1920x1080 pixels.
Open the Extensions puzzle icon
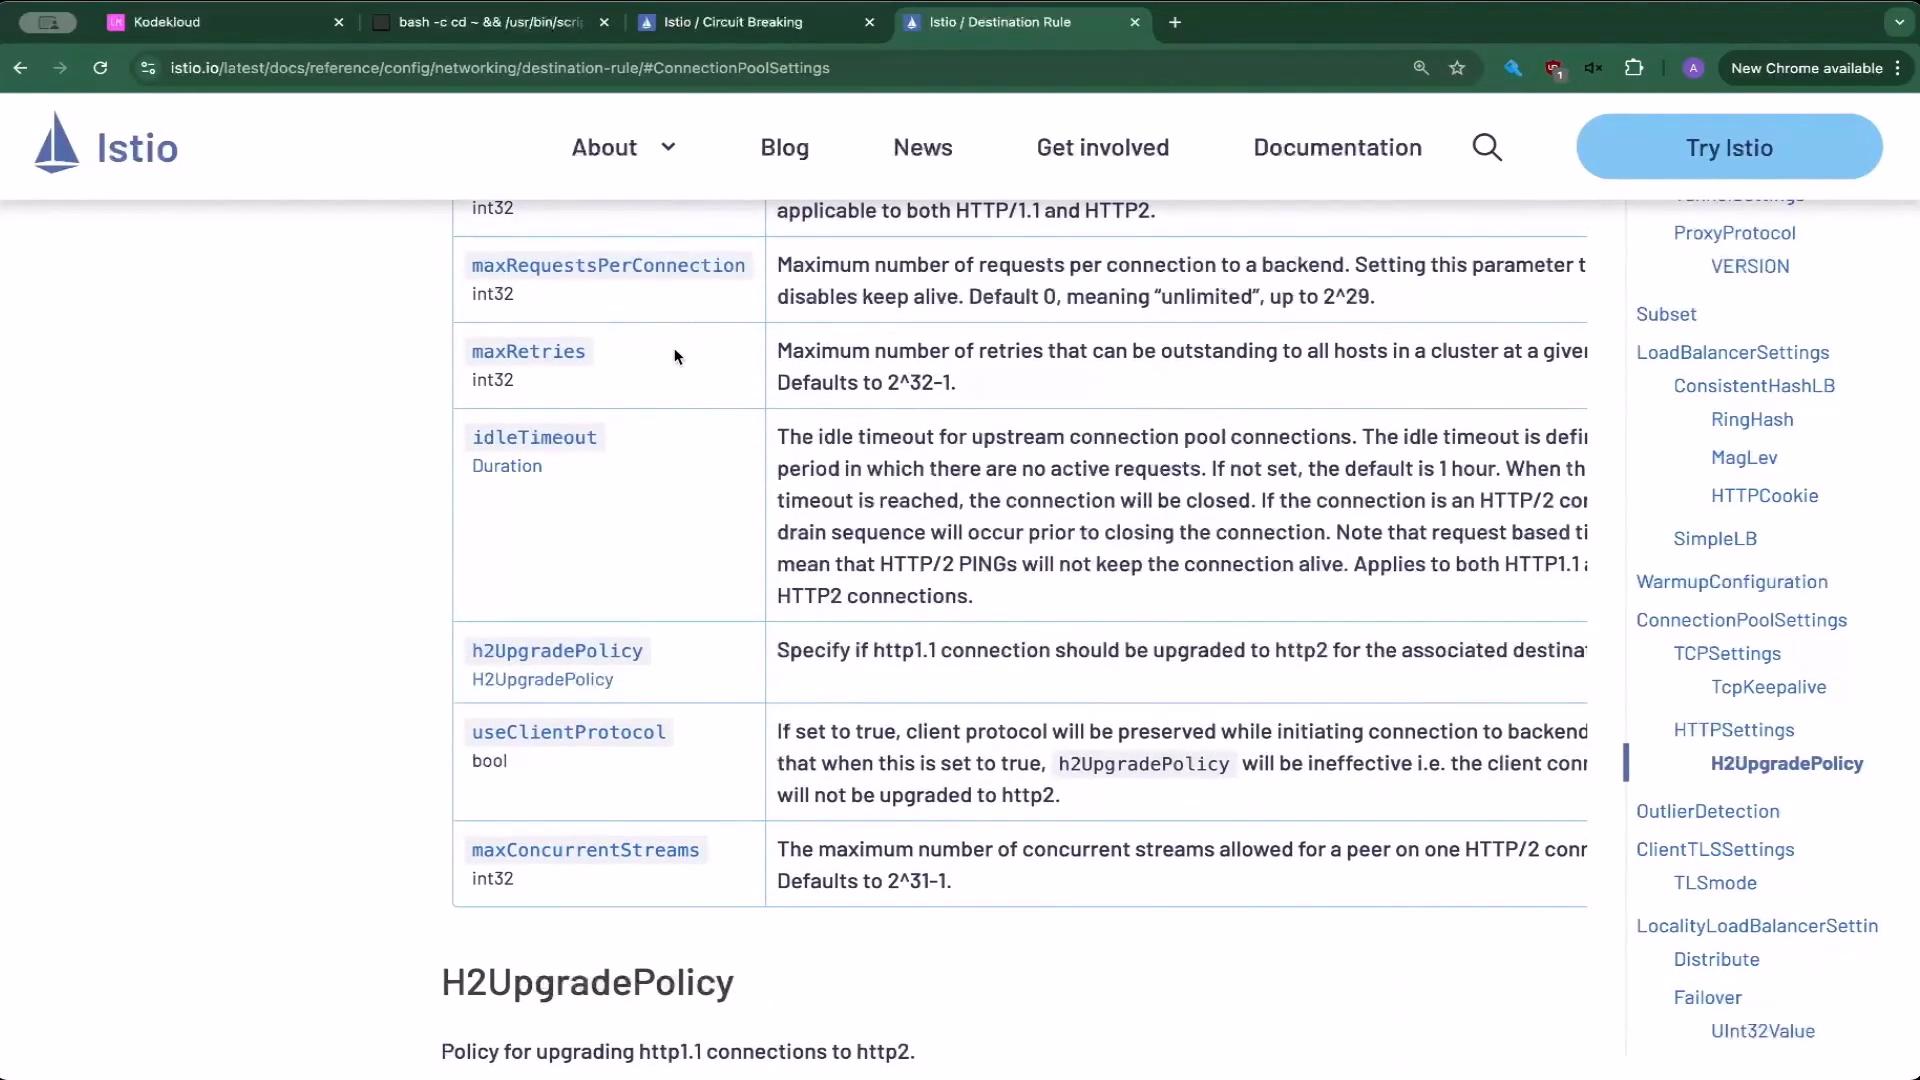1634,68
